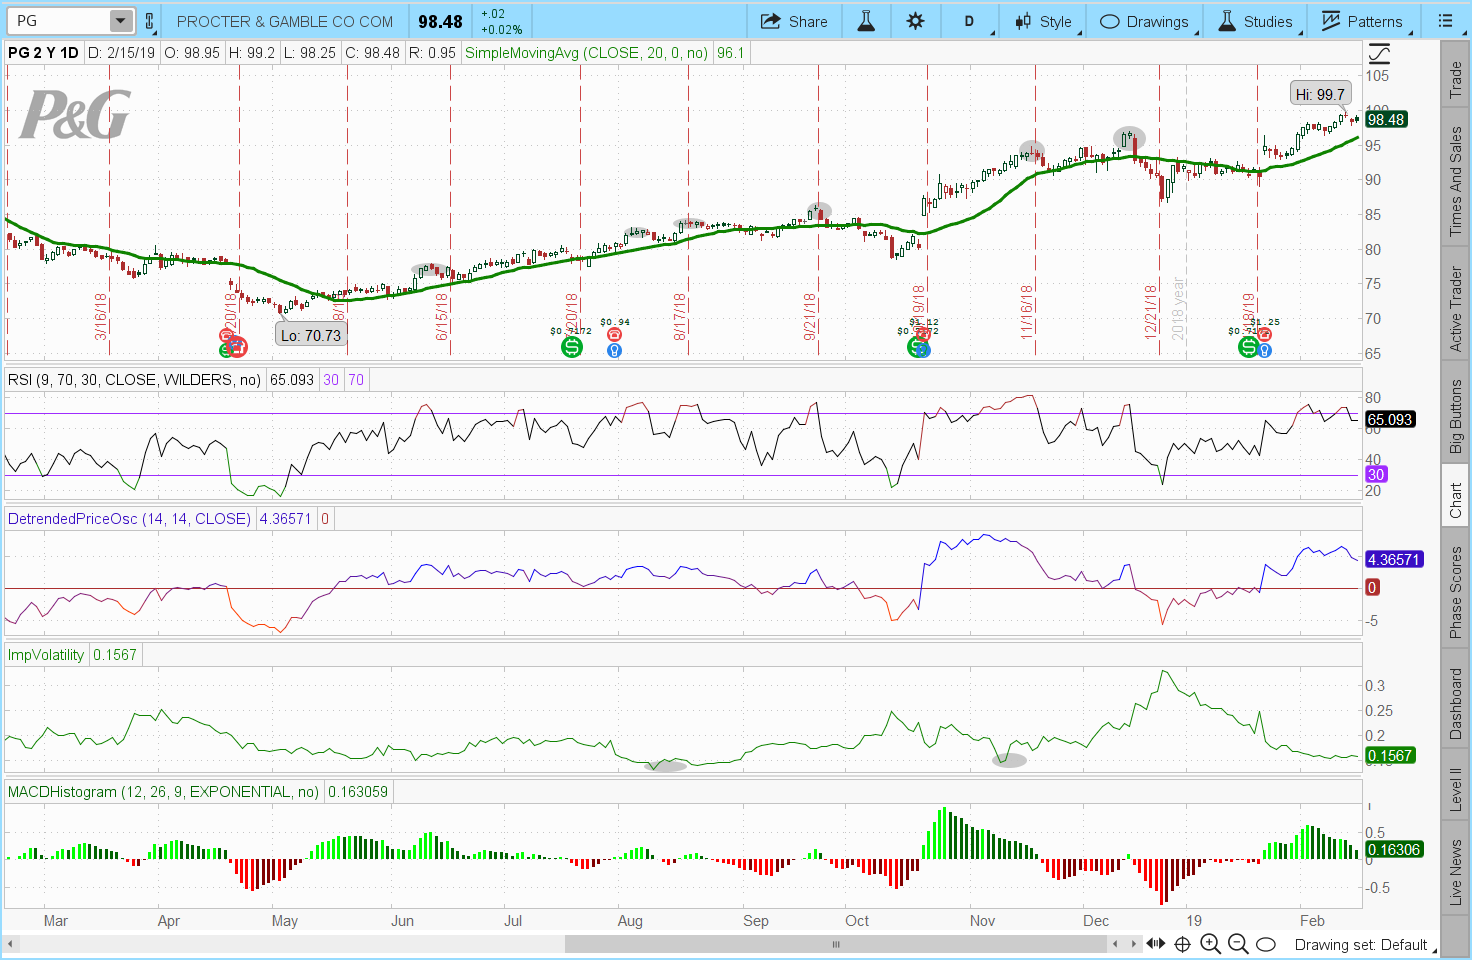Click the Share button
This screenshot has width=1472, height=960.
[x=794, y=21]
